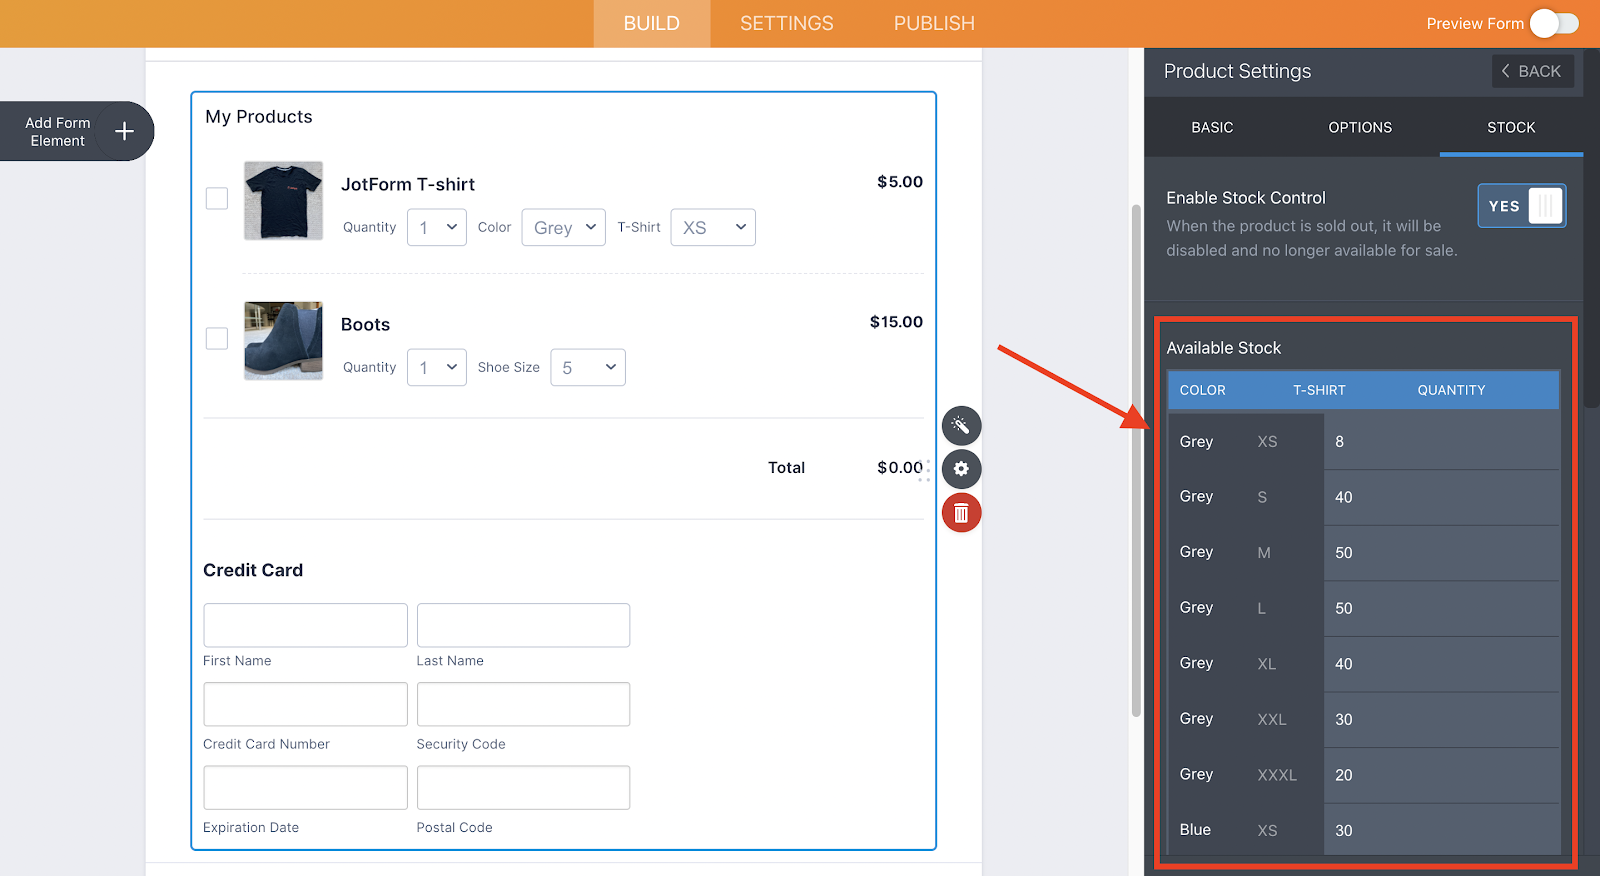Edit stock quantity for Grey XL
Image resolution: width=1600 pixels, height=876 pixels.
coord(1441,664)
